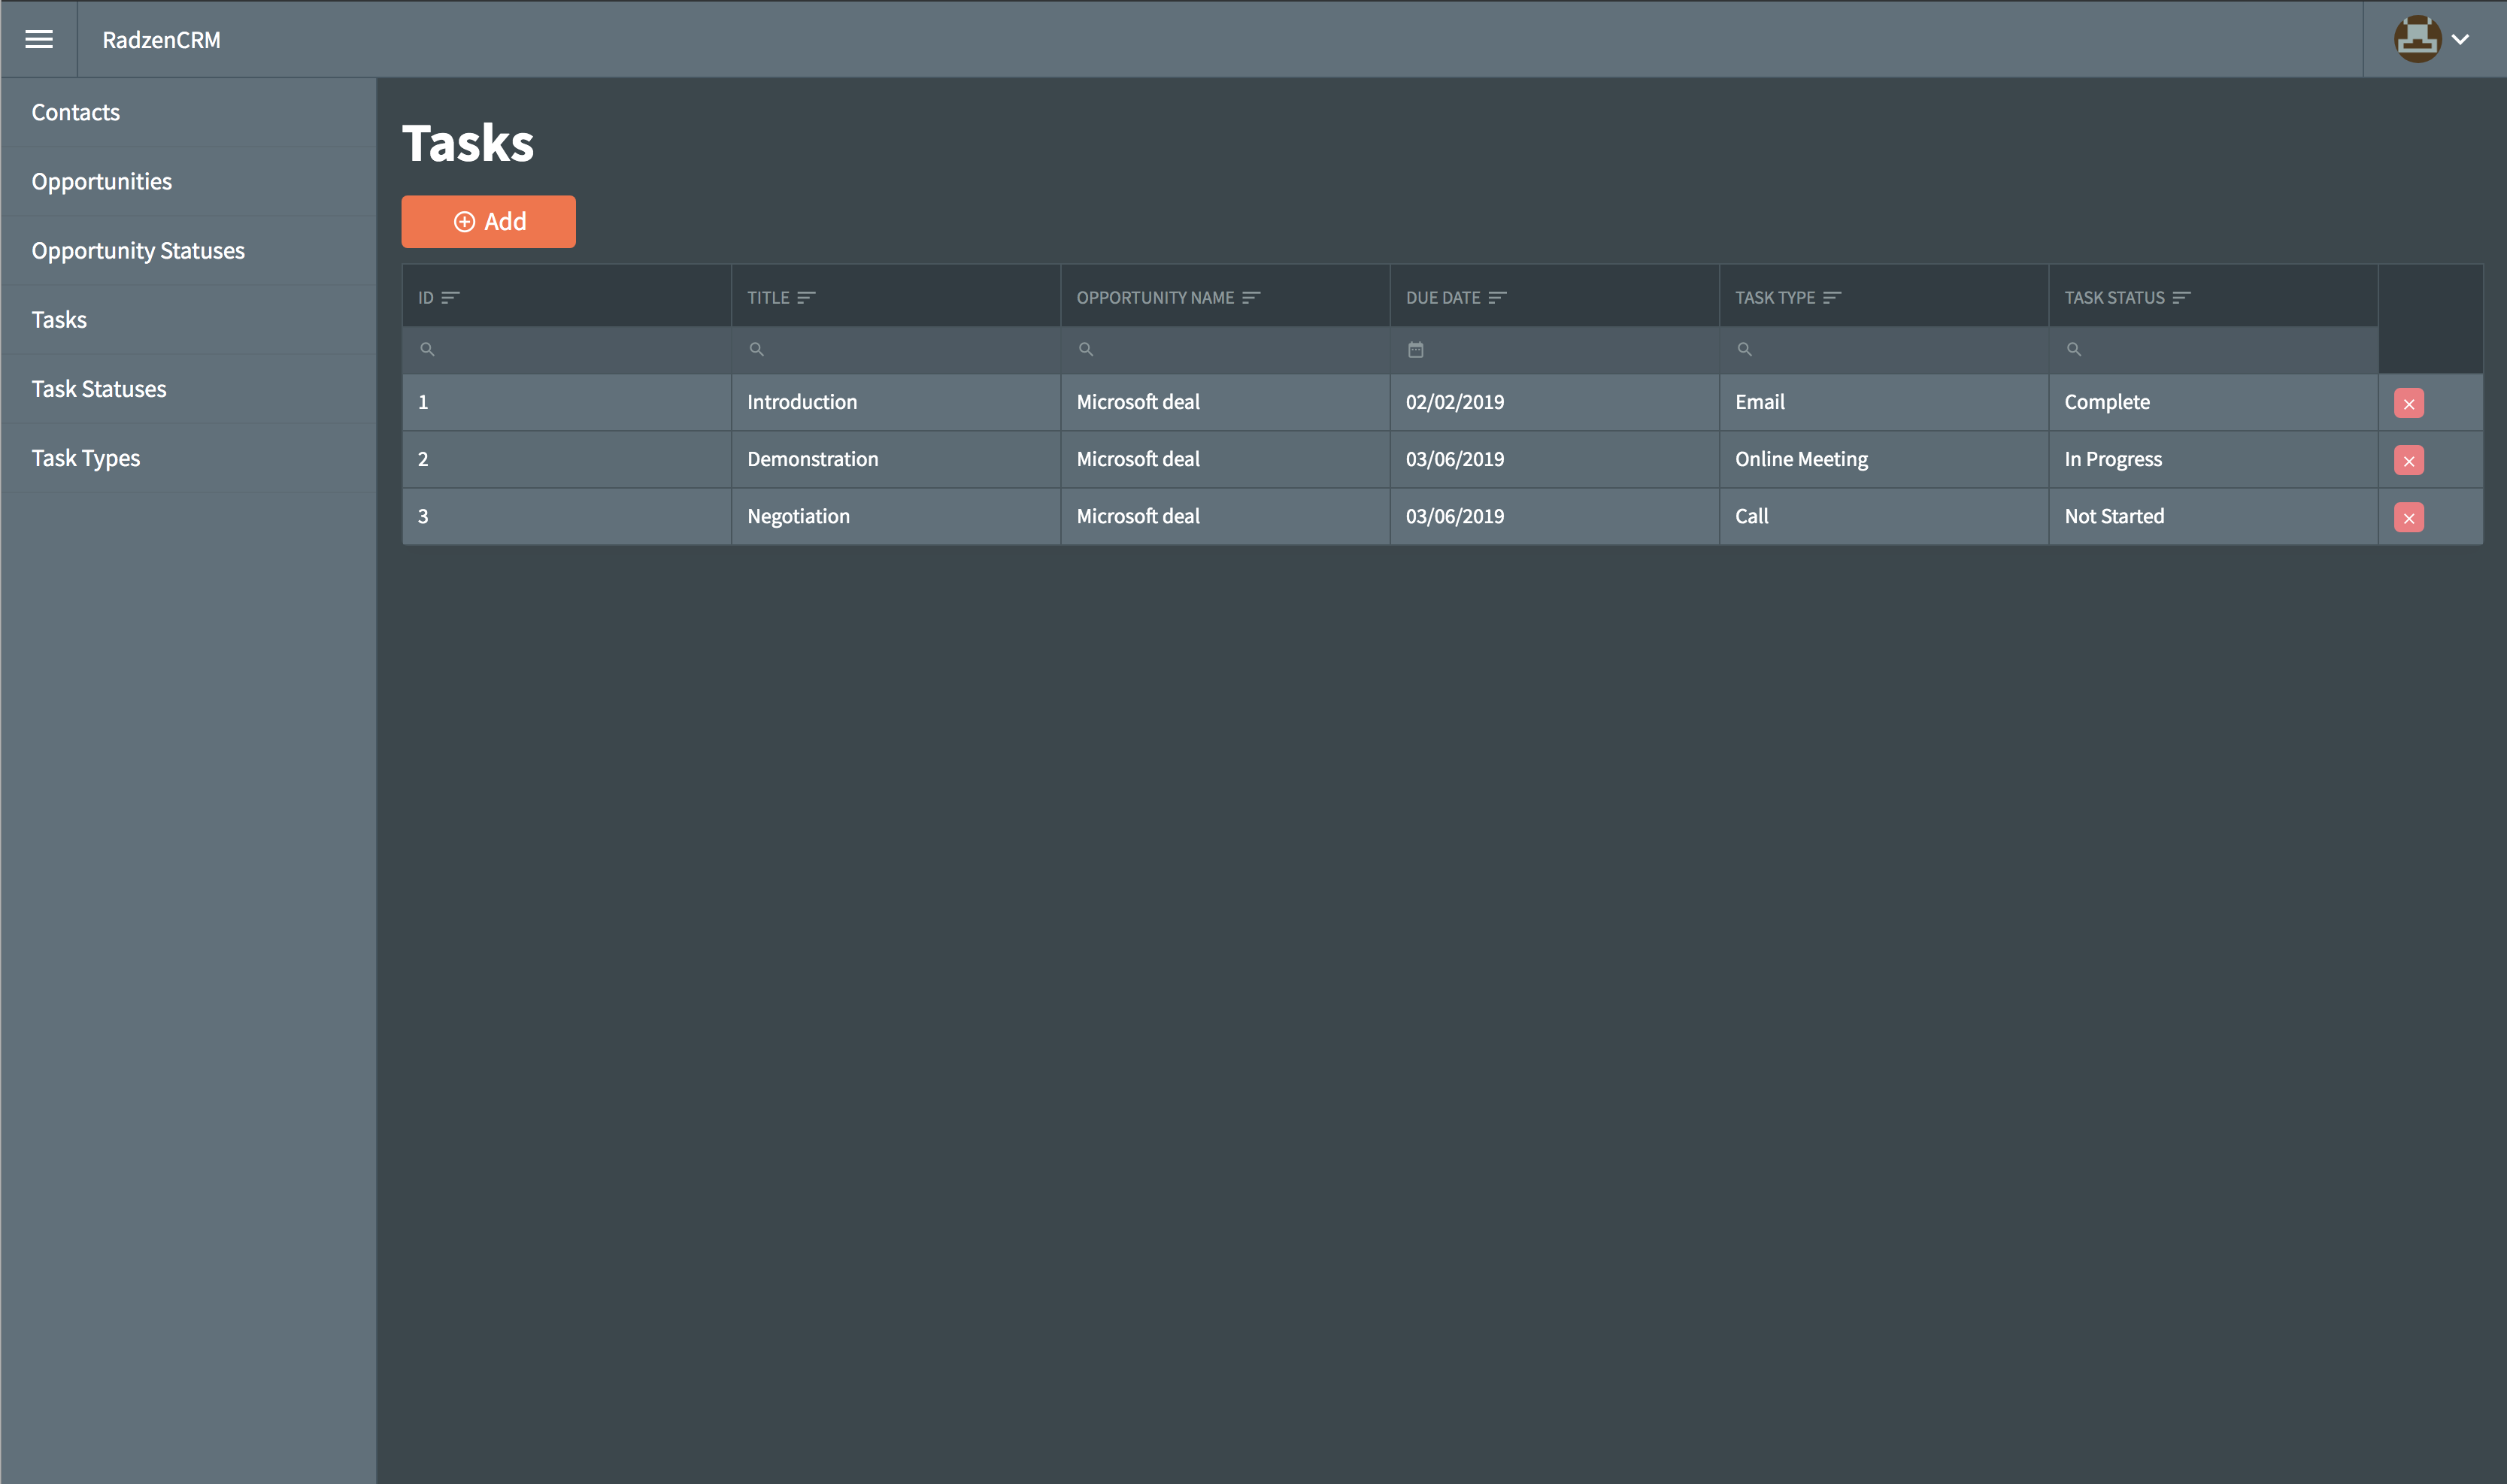2507x1484 pixels.
Task: Focus the Task Type filter field
Action: tap(1883, 350)
